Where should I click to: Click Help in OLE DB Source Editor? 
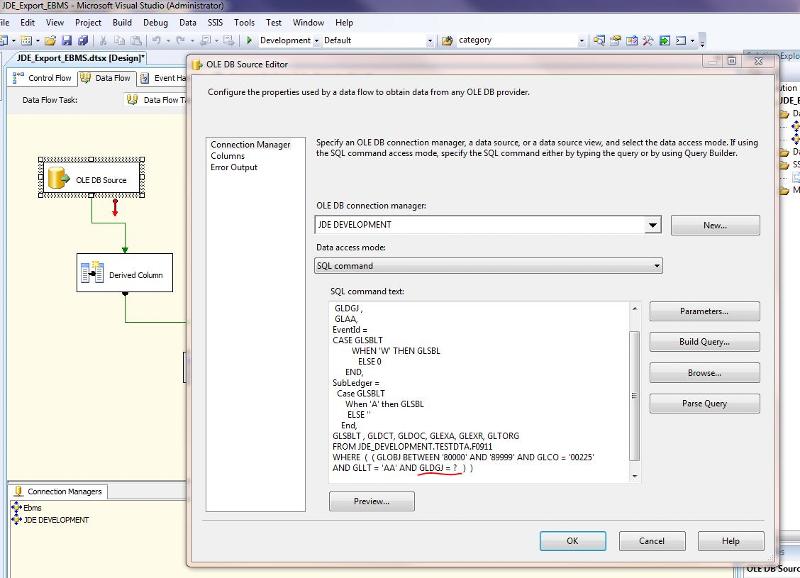coord(731,541)
